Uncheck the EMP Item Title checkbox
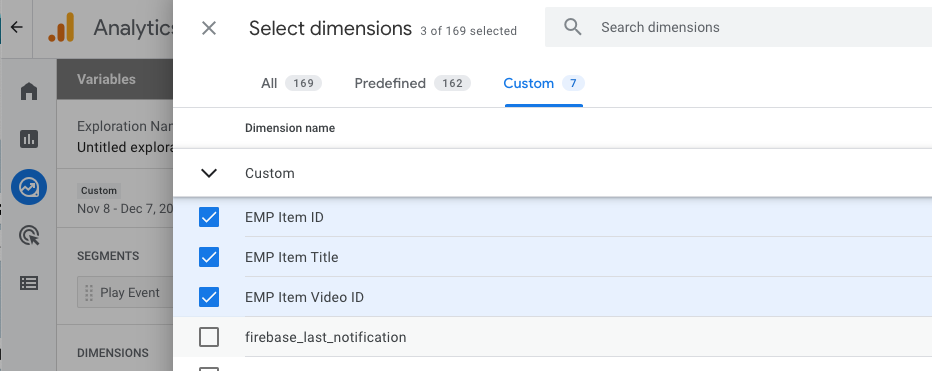 pos(209,257)
